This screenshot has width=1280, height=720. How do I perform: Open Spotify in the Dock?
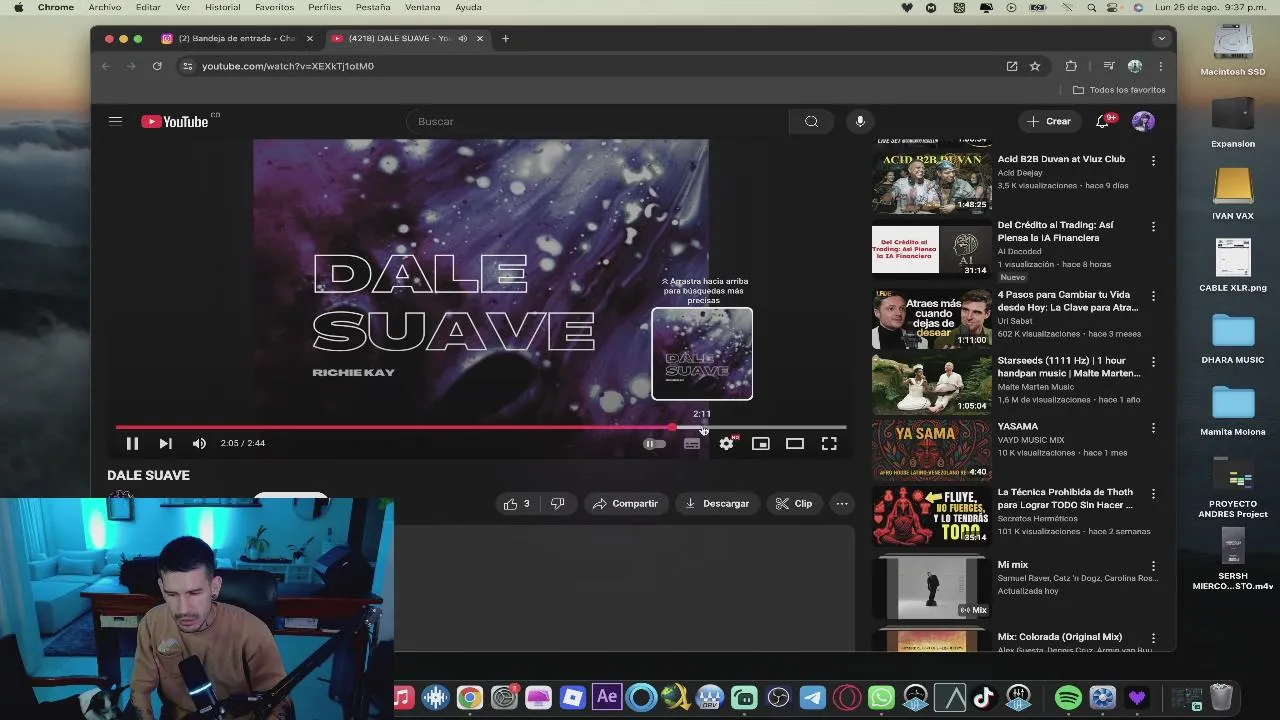point(1068,697)
